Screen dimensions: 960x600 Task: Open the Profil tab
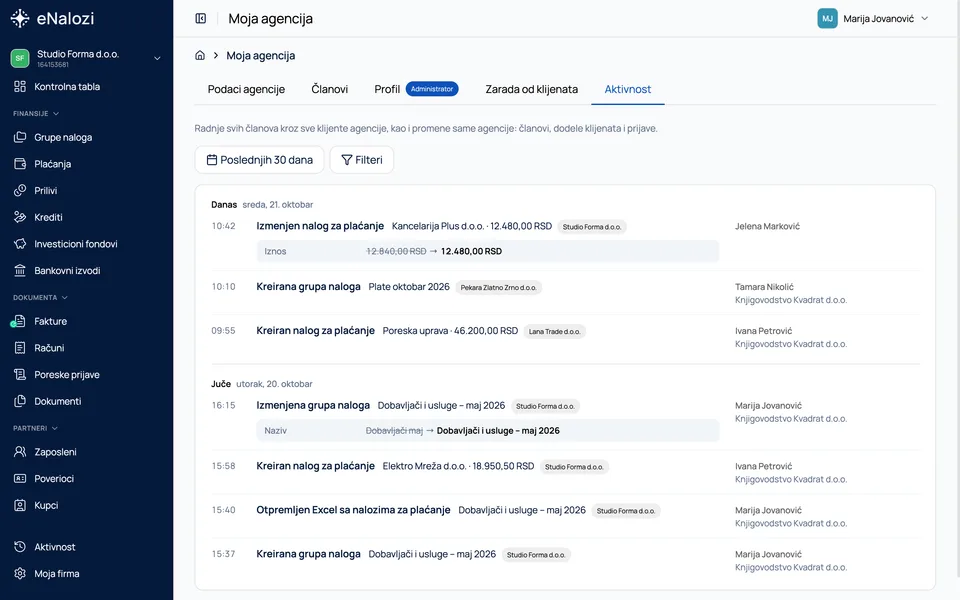(x=416, y=89)
